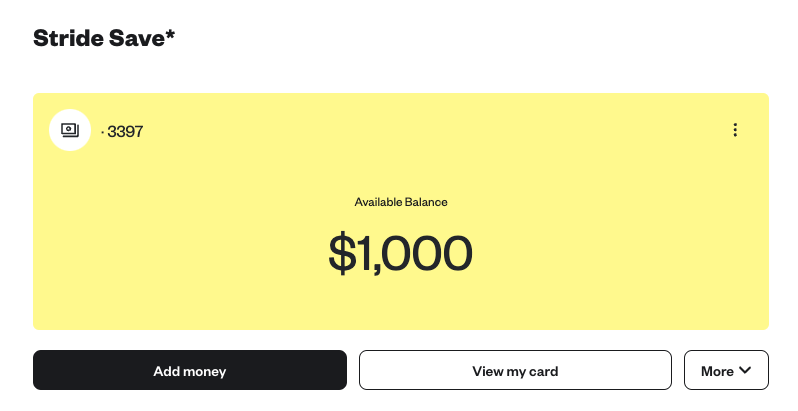
Task: Click the Add money button
Action: tap(190, 370)
